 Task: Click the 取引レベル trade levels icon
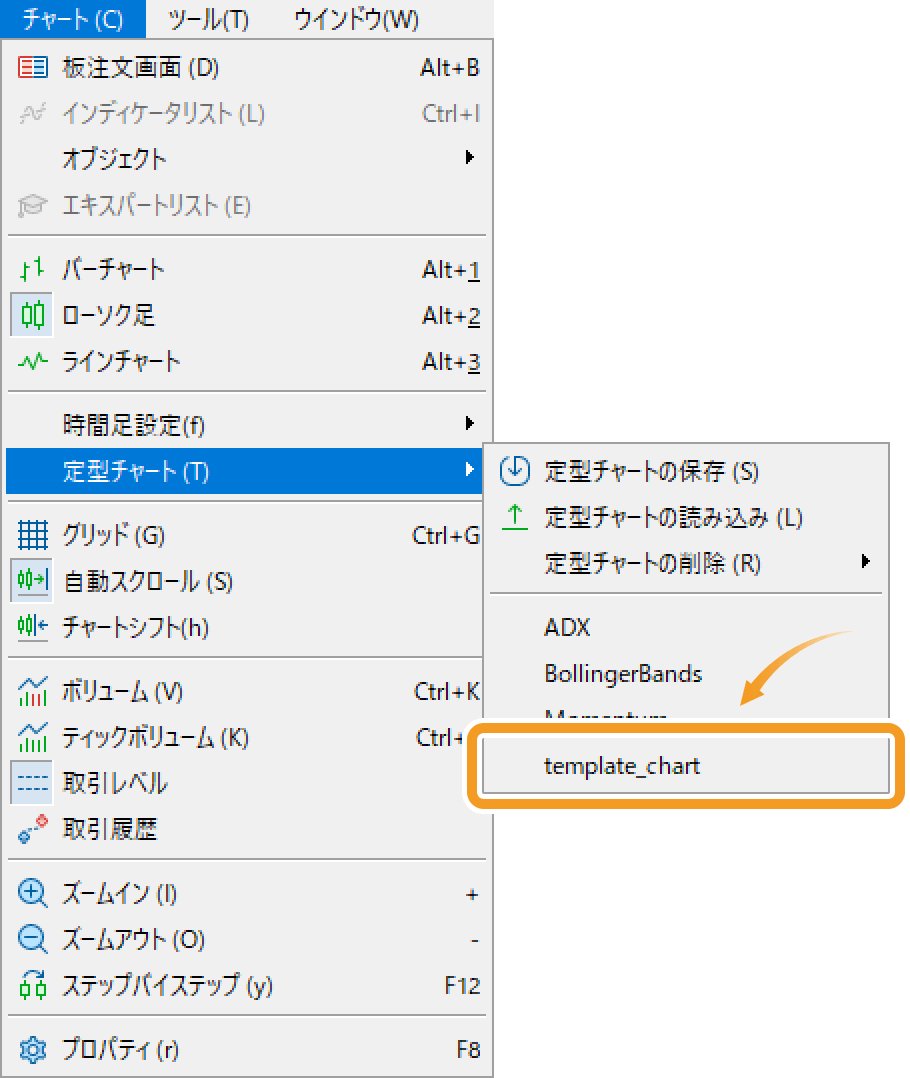click(x=32, y=782)
